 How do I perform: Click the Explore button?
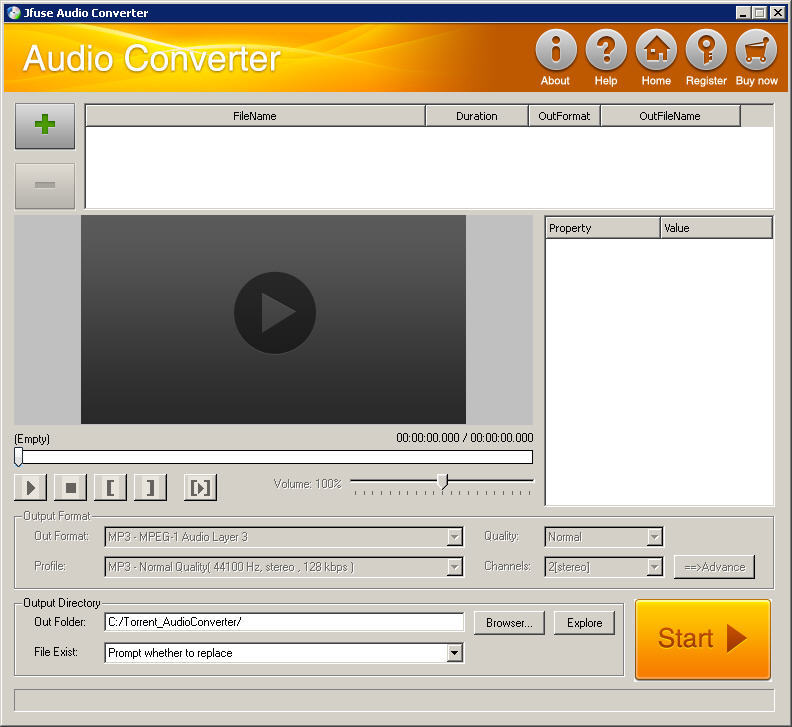click(584, 623)
